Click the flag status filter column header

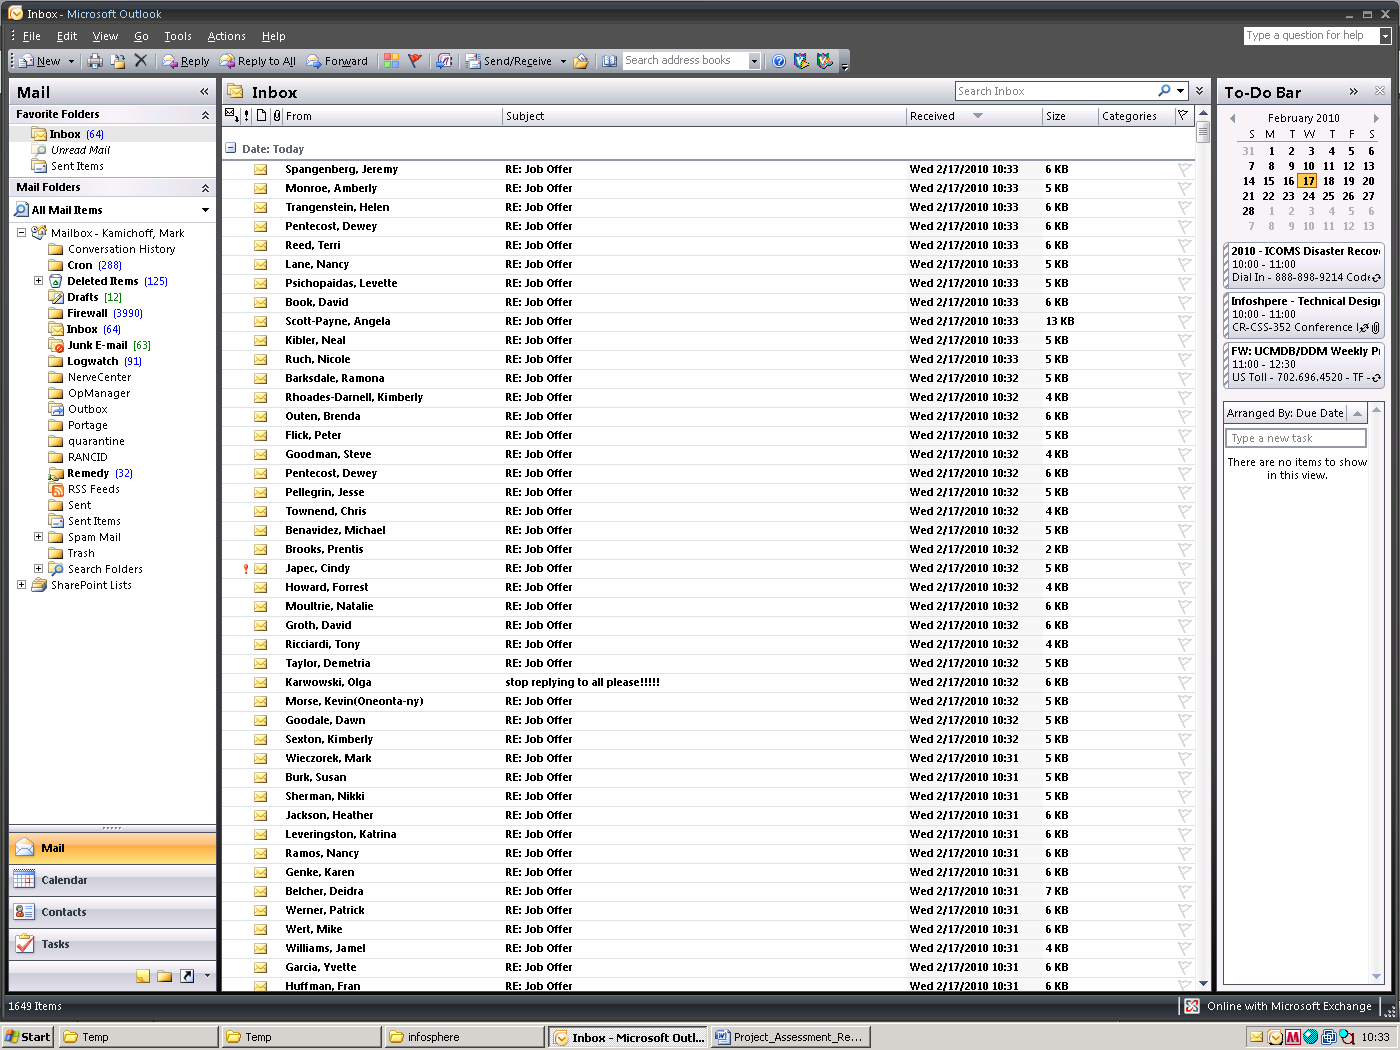pos(1183,116)
